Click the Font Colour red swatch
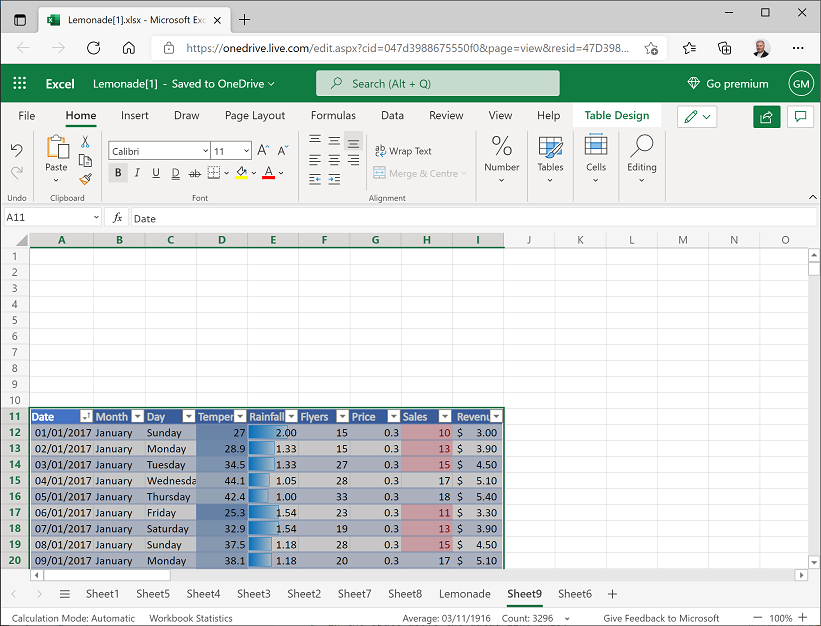The width and height of the screenshot is (821, 626). [x=268, y=172]
